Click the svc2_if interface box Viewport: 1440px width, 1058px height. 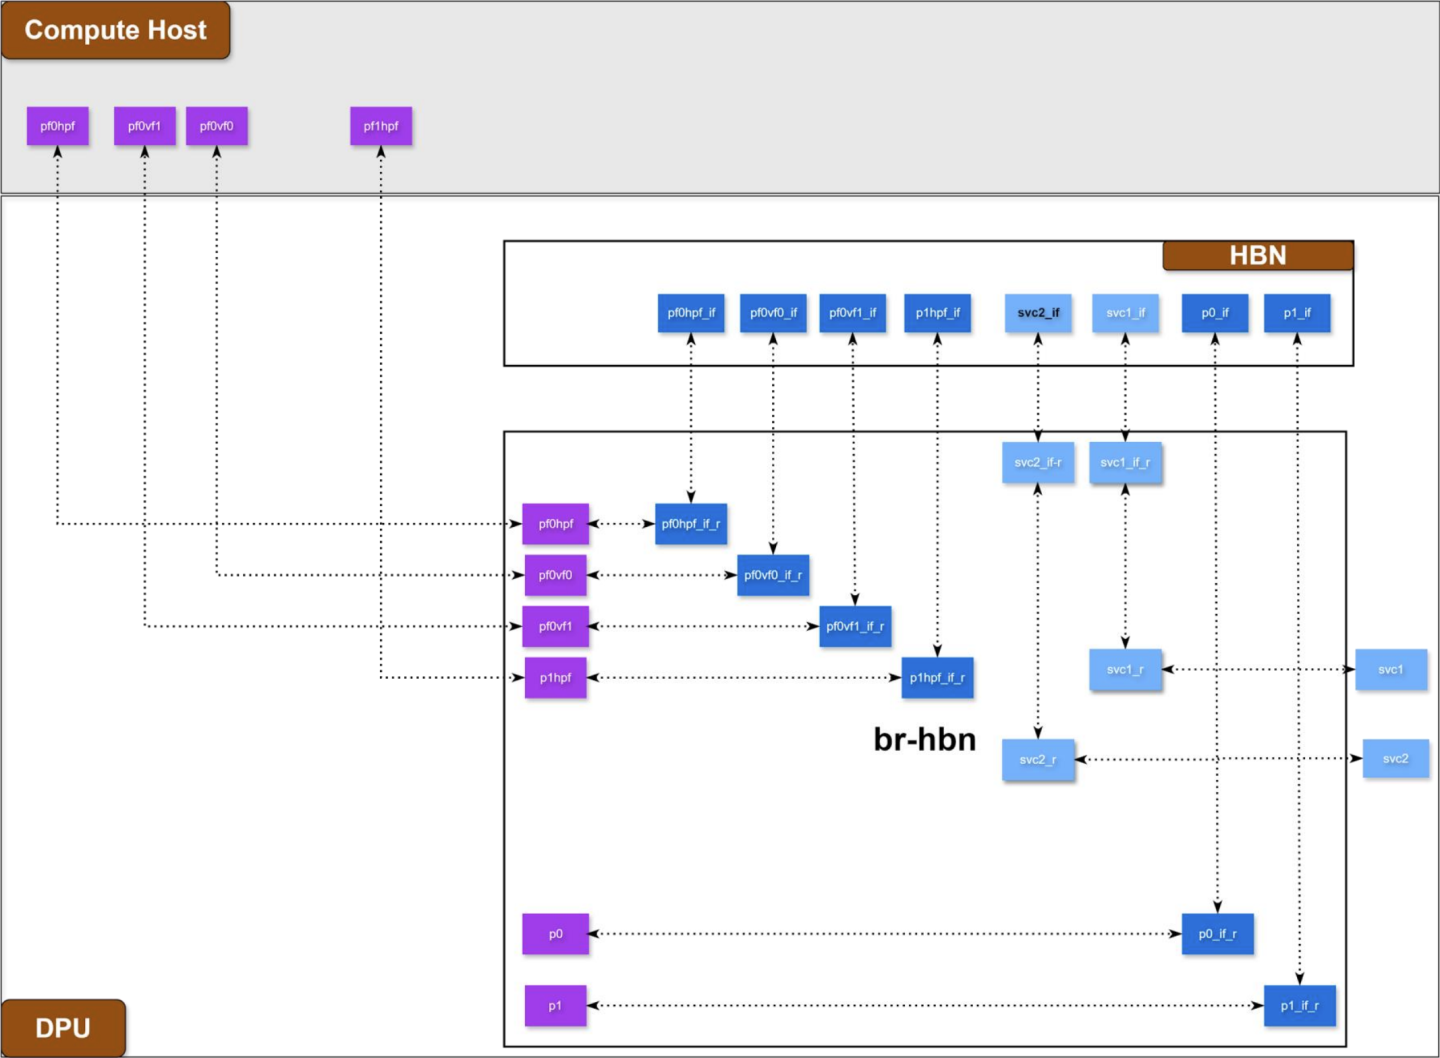(x=1037, y=313)
